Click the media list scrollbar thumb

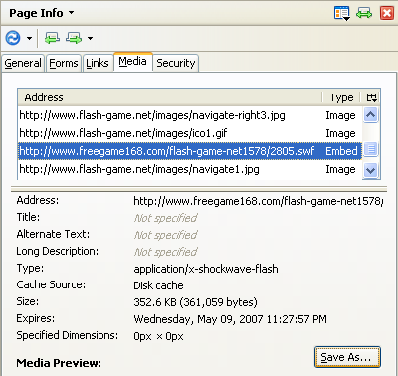pyautogui.click(x=371, y=149)
